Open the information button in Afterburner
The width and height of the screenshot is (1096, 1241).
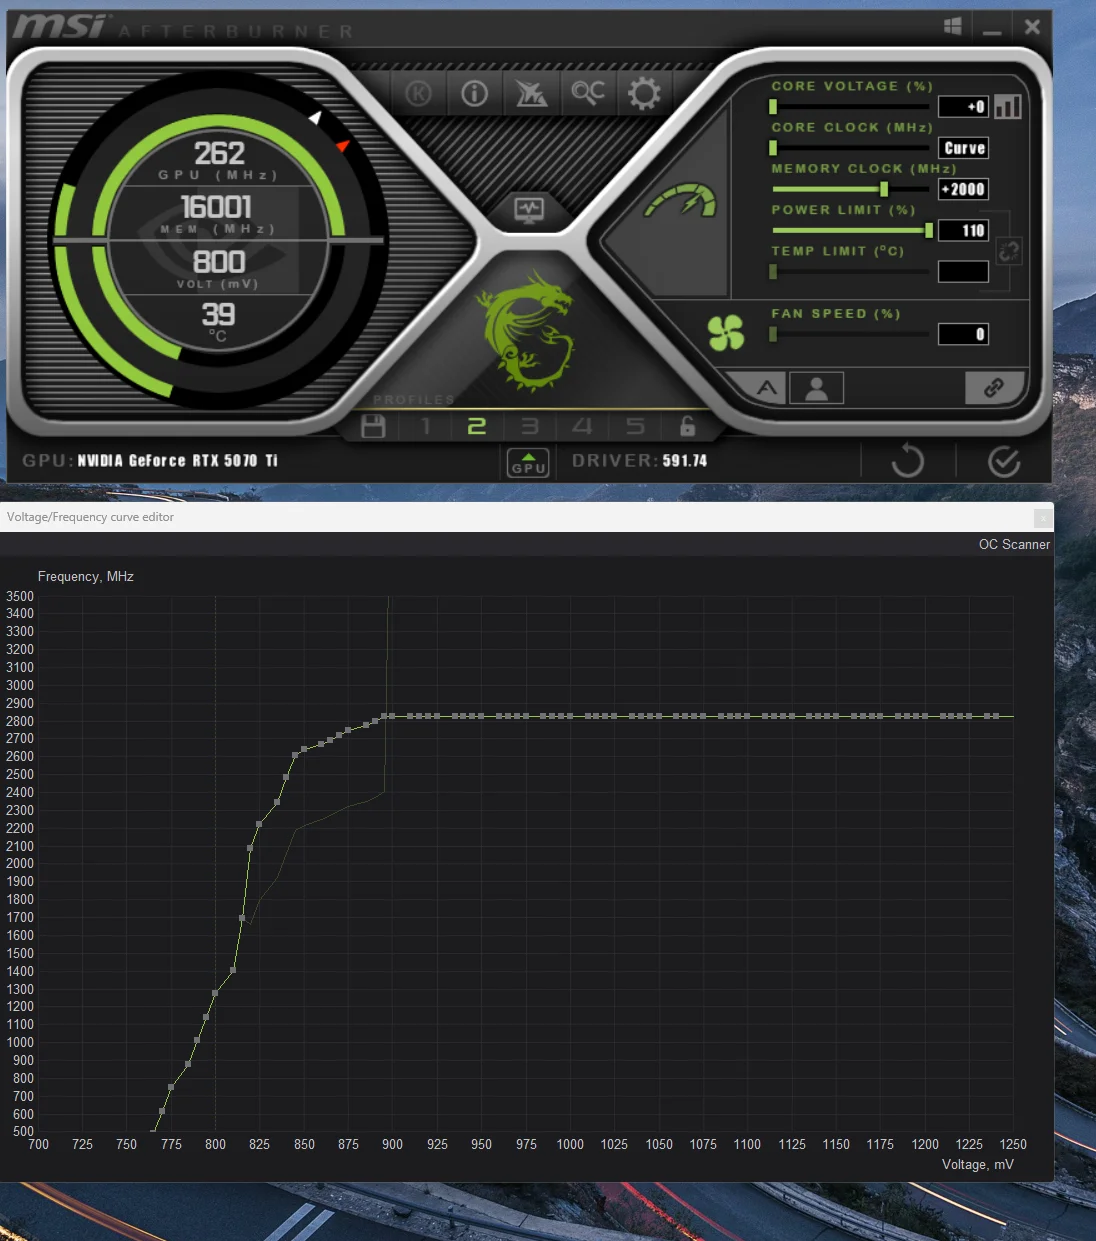click(x=474, y=94)
